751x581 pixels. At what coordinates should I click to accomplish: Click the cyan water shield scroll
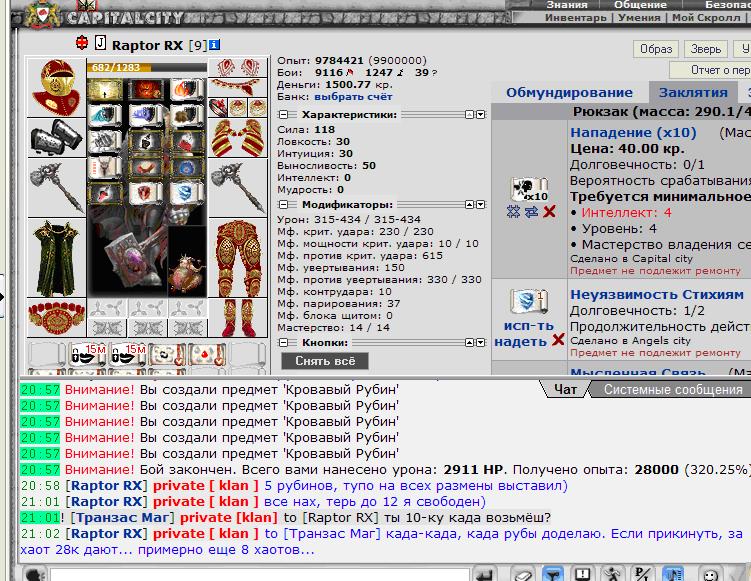coord(104,115)
